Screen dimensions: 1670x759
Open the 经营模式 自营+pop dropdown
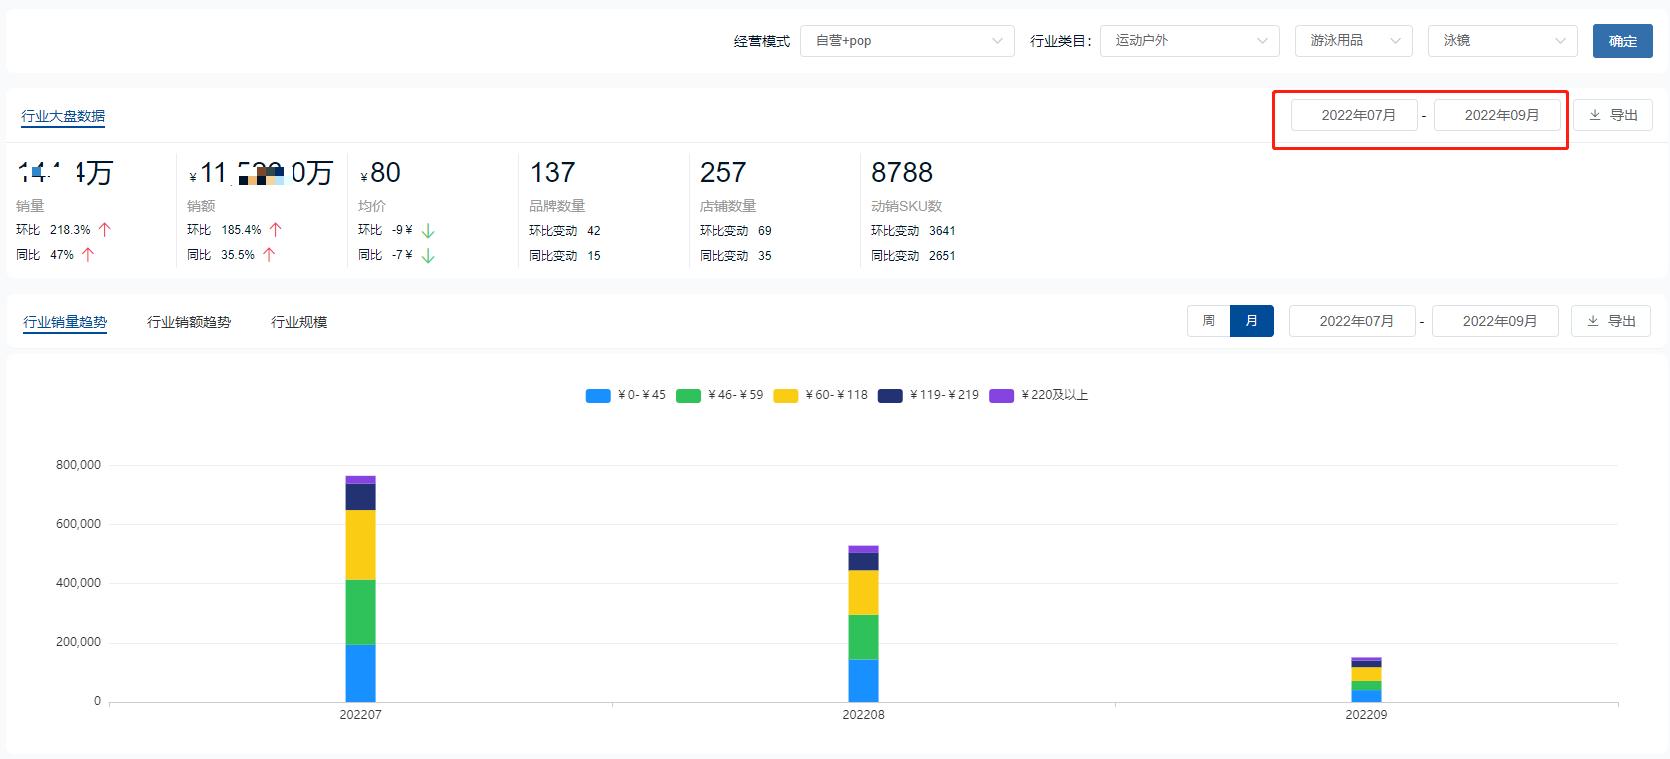pos(908,41)
